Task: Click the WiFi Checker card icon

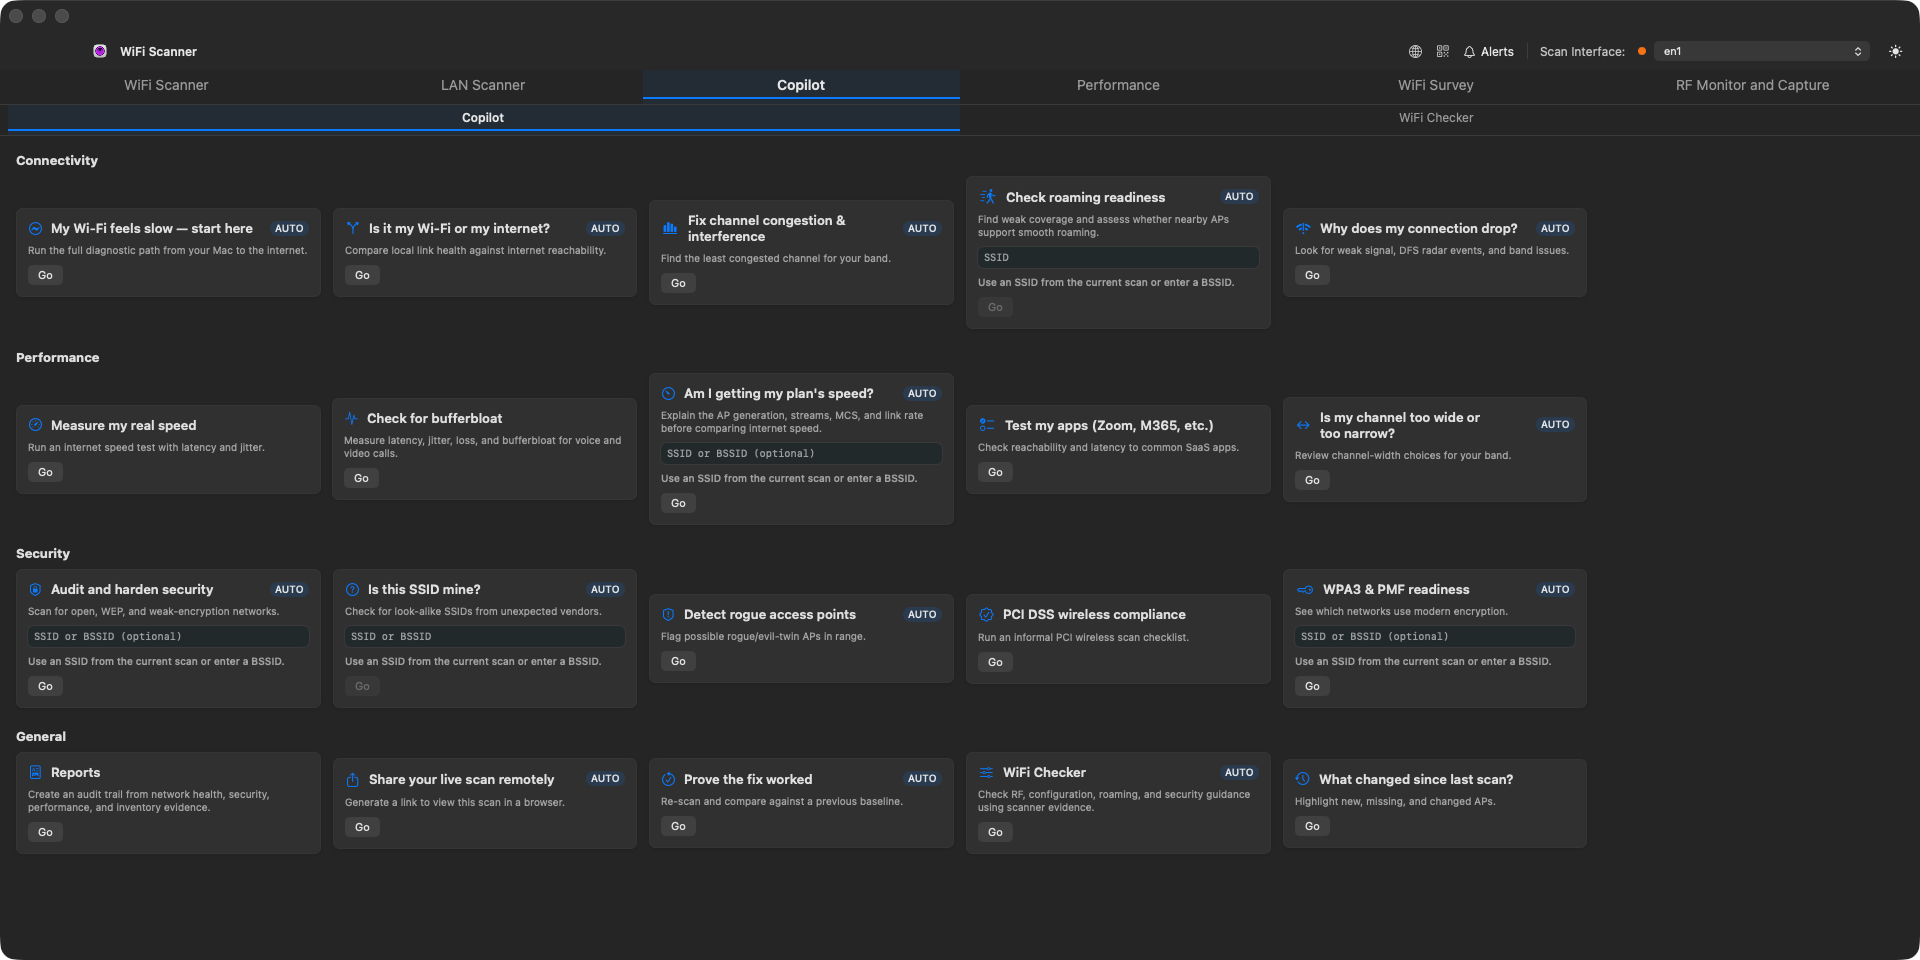Action: point(986,772)
